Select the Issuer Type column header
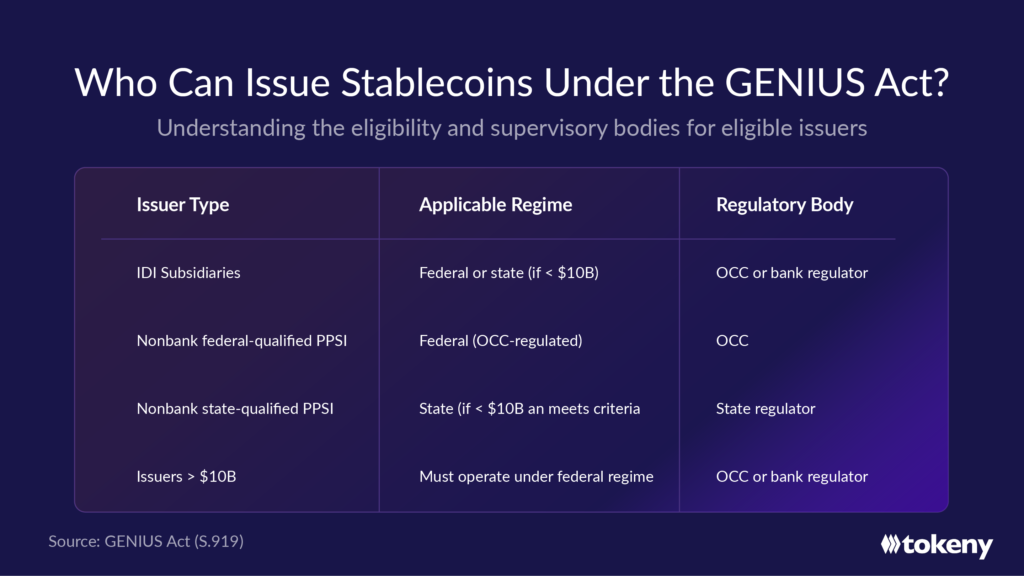Image resolution: width=1024 pixels, height=576 pixels. pos(183,204)
